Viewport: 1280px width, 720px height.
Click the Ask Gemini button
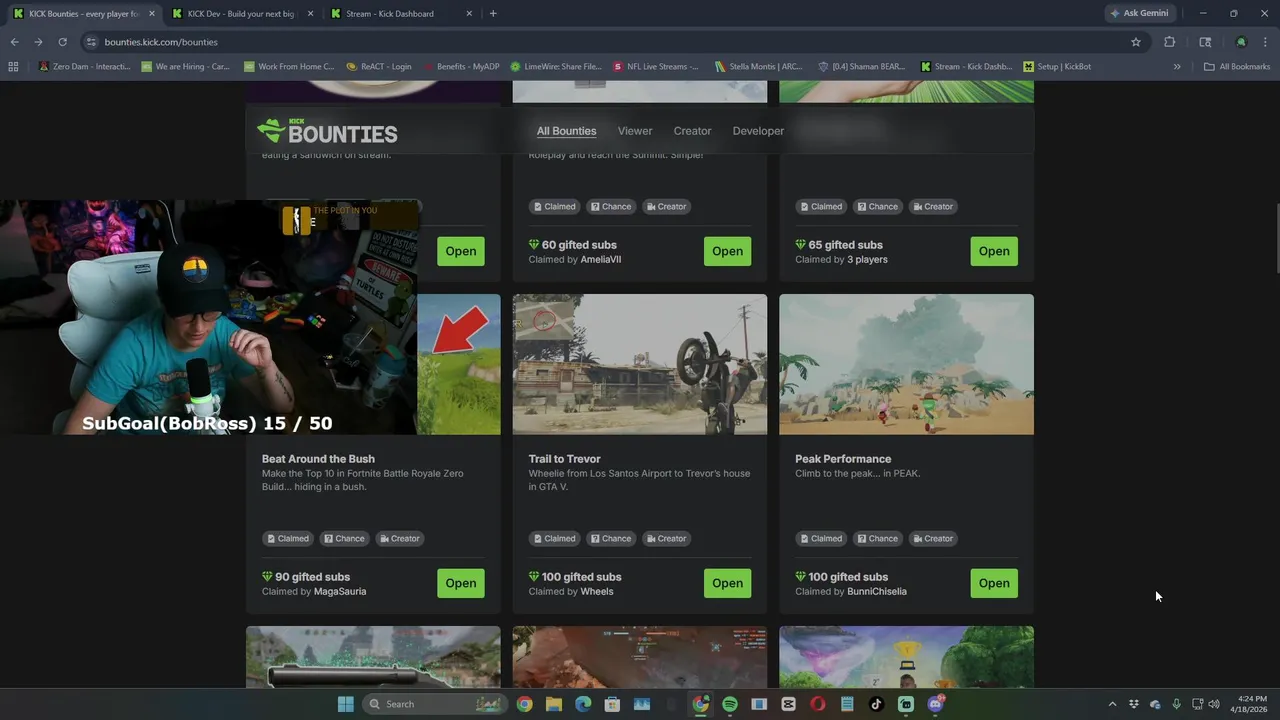click(x=1139, y=14)
